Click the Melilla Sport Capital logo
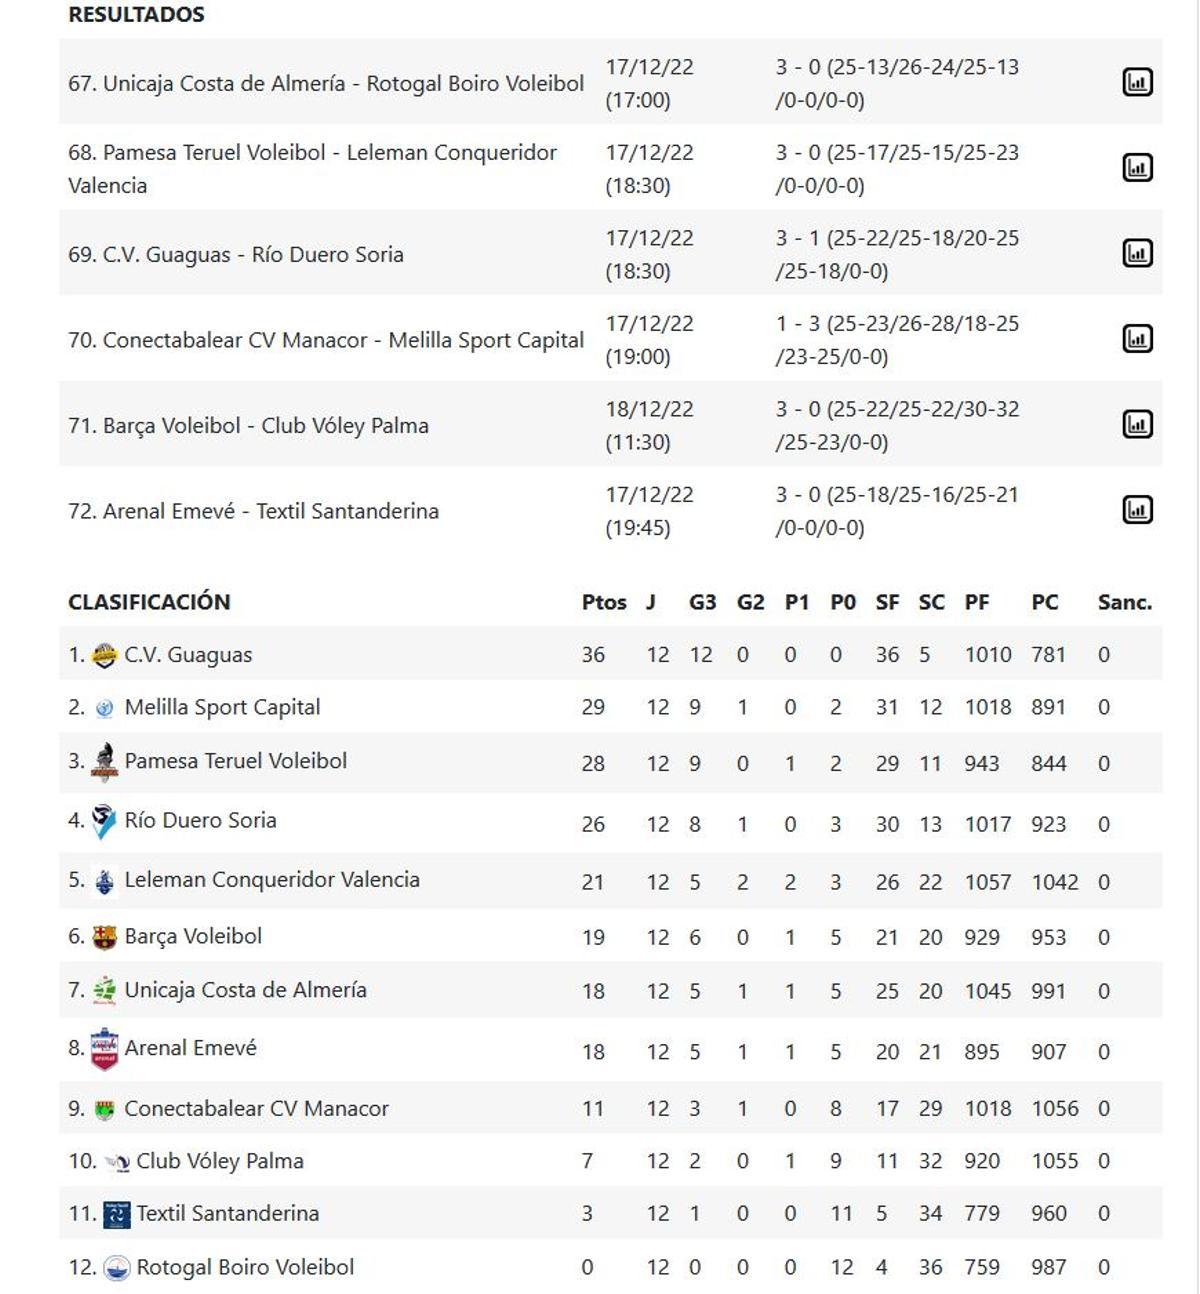Image resolution: width=1200 pixels, height=1294 pixels. click(x=103, y=706)
